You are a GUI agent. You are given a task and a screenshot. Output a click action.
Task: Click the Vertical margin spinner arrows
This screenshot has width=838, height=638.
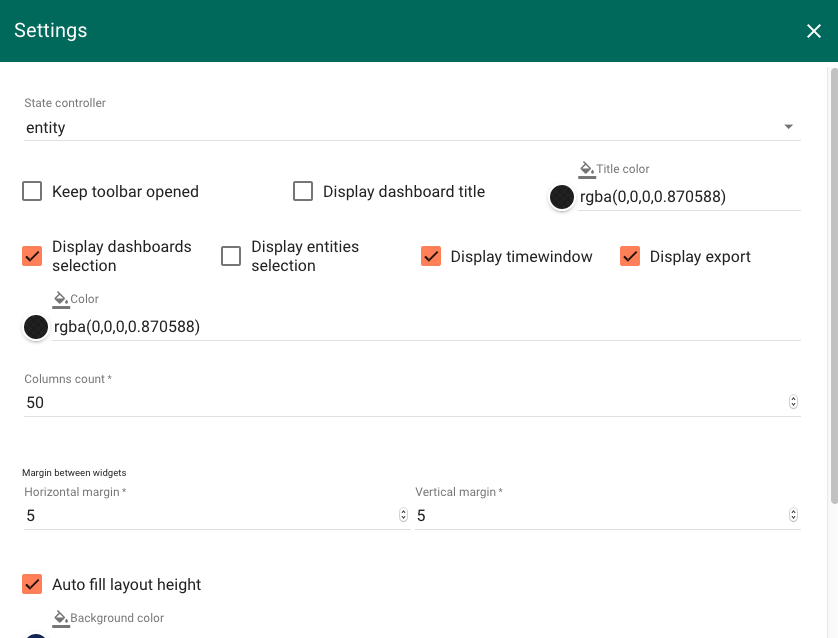click(x=793, y=515)
